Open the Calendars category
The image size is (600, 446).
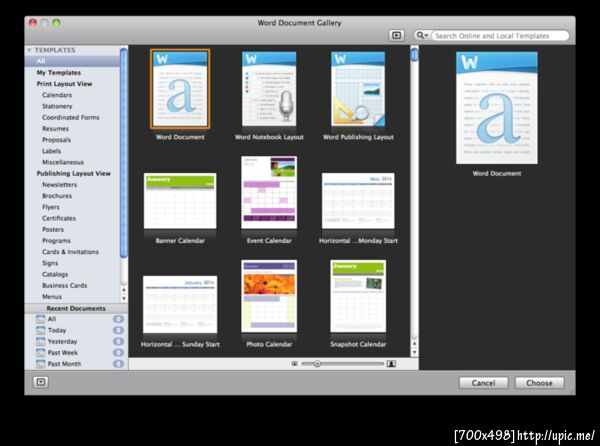point(57,95)
